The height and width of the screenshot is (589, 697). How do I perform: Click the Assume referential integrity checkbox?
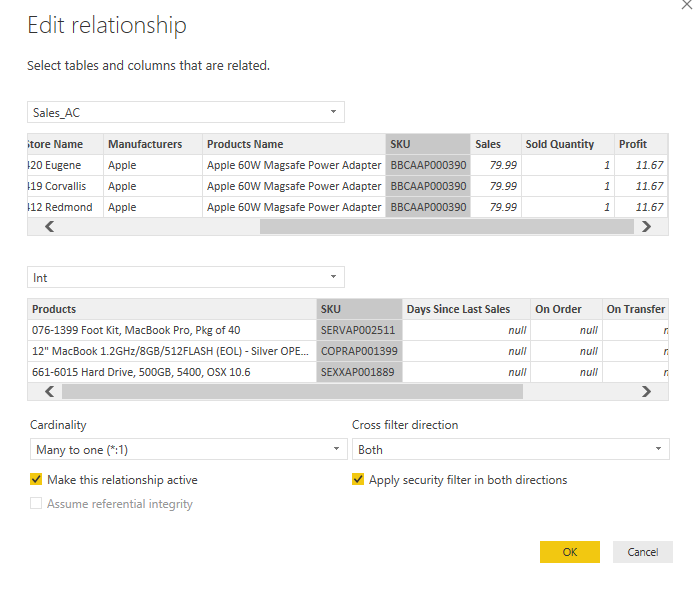(x=36, y=503)
